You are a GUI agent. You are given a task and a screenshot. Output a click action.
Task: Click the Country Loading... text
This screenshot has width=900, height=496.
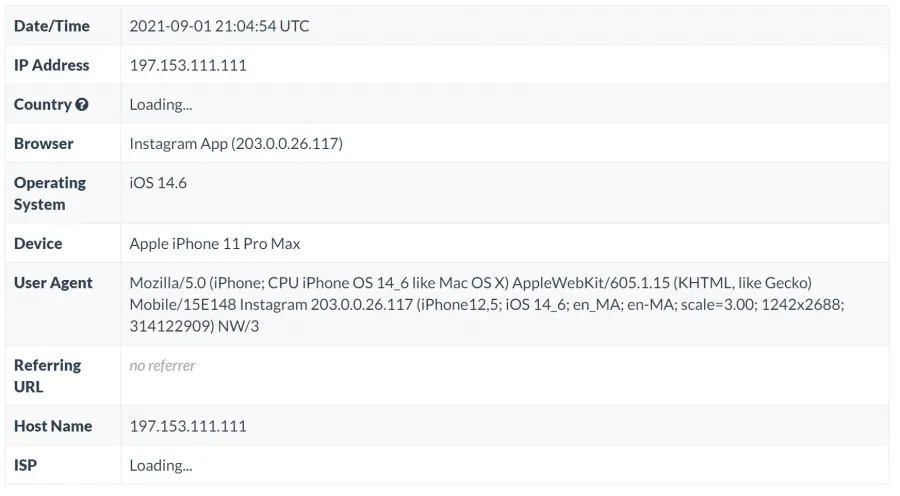click(x=161, y=104)
